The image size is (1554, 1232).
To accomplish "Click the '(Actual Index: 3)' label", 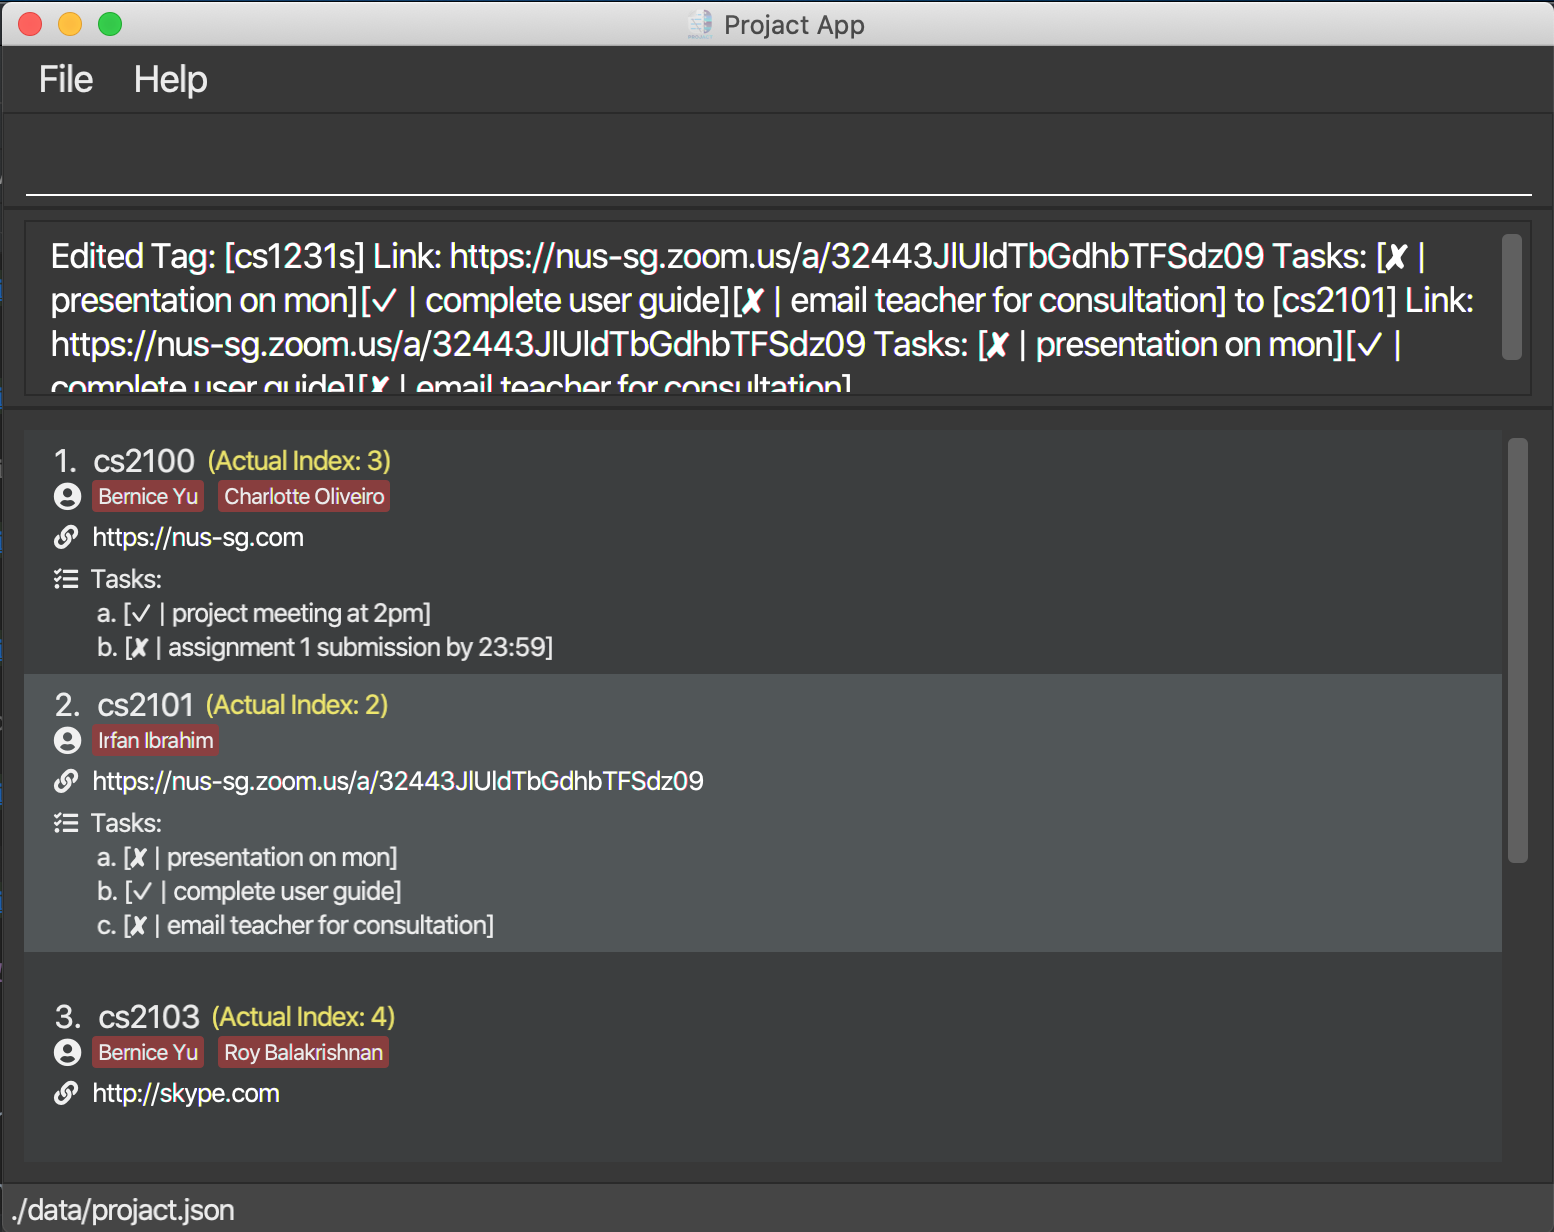I will point(299,461).
